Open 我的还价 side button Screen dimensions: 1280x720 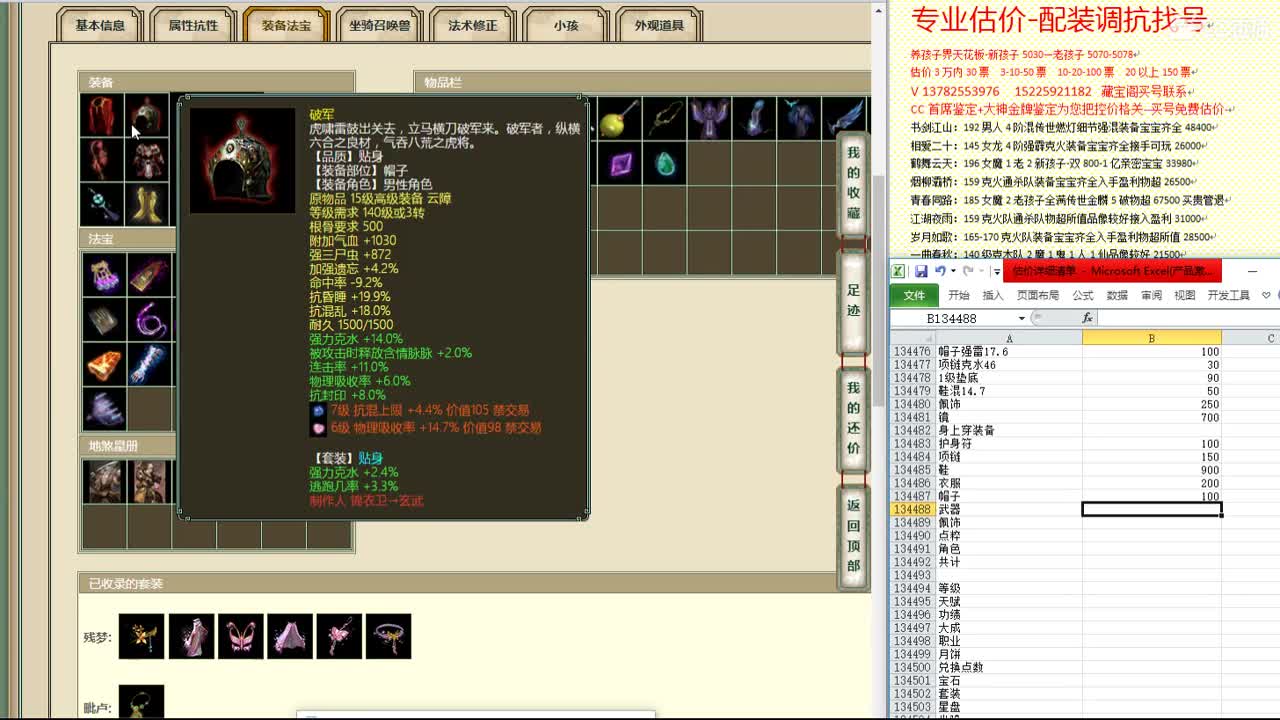pos(853,418)
